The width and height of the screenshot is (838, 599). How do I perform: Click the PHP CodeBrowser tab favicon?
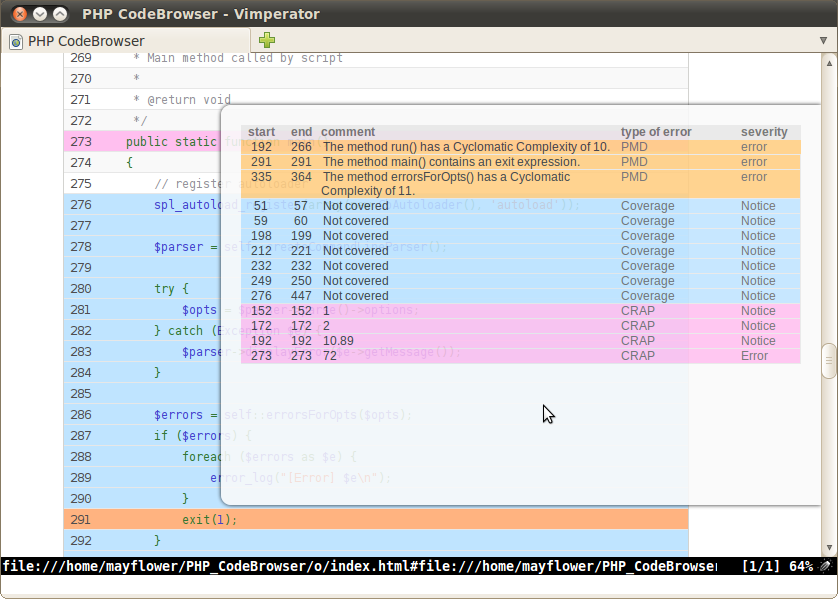click(x=16, y=42)
